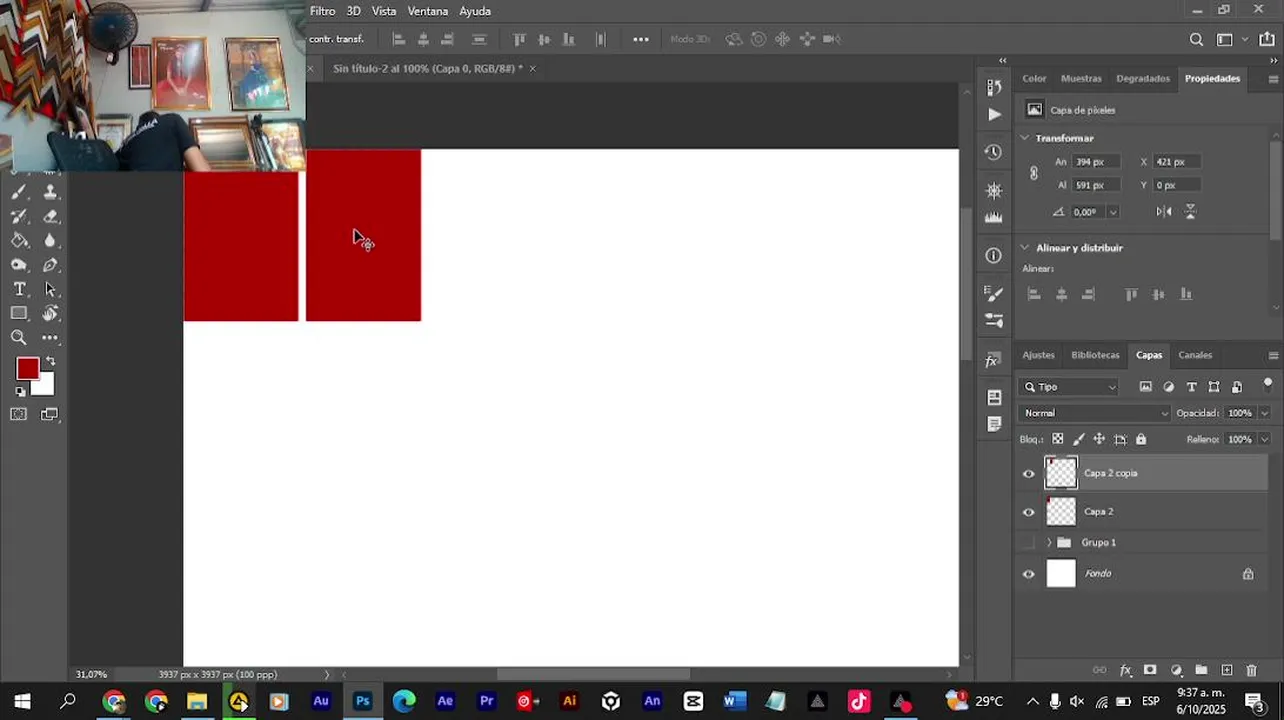
Task: Select the Clone Stamp tool
Action: coord(50,192)
